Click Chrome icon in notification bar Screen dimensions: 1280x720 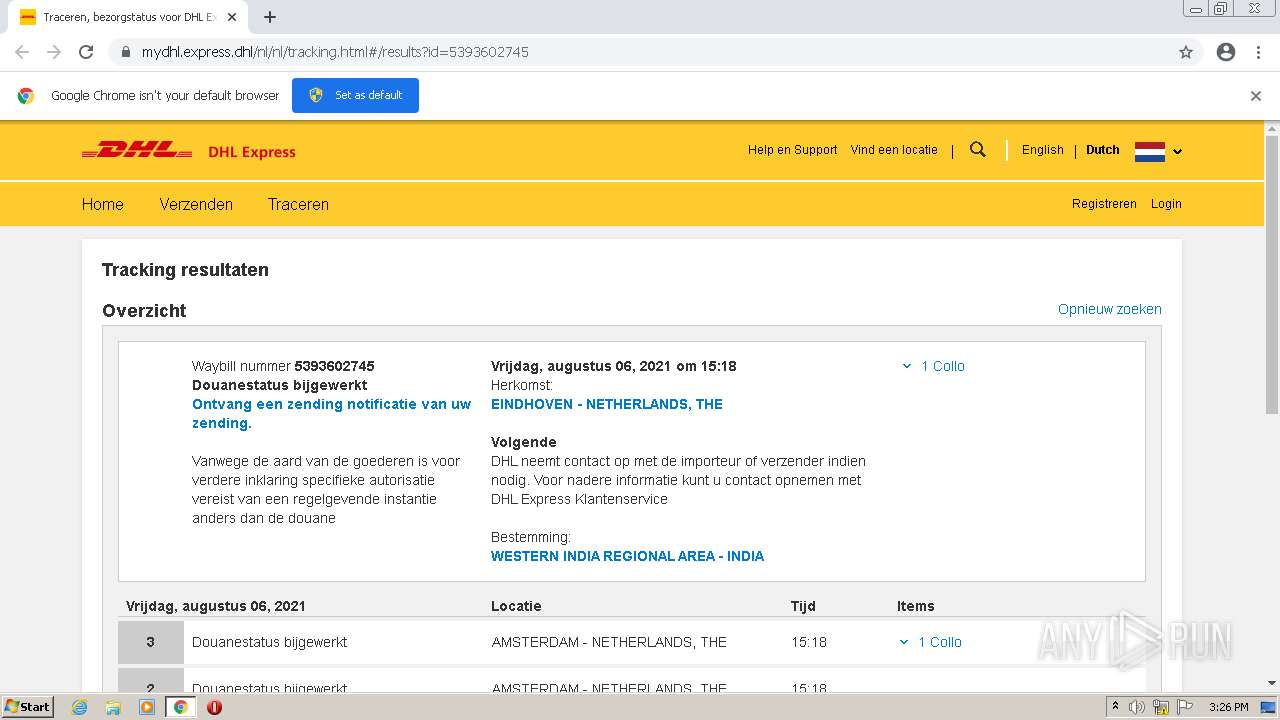[26, 96]
